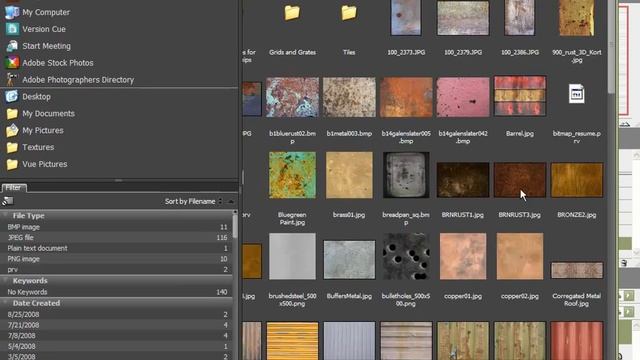Filter by date 8/25/2008
The height and width of the screenshot is (360, 640).
[117, 314]
